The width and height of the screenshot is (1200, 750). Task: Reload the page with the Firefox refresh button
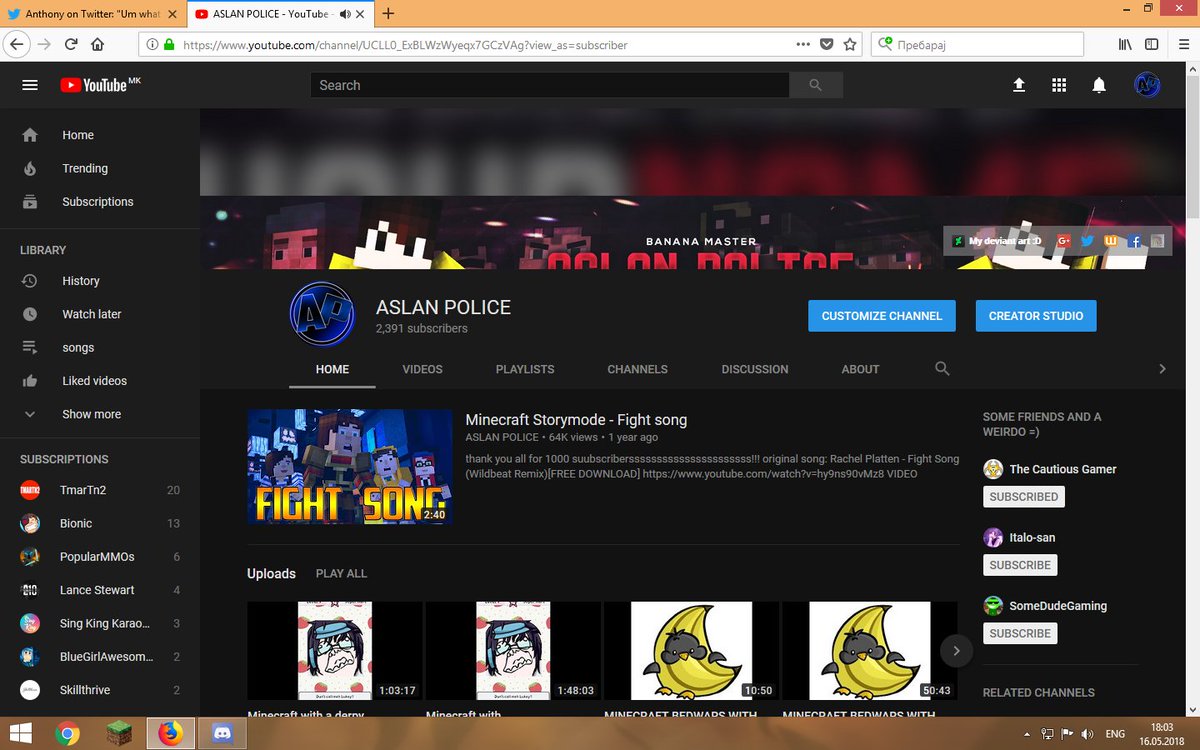71,44
